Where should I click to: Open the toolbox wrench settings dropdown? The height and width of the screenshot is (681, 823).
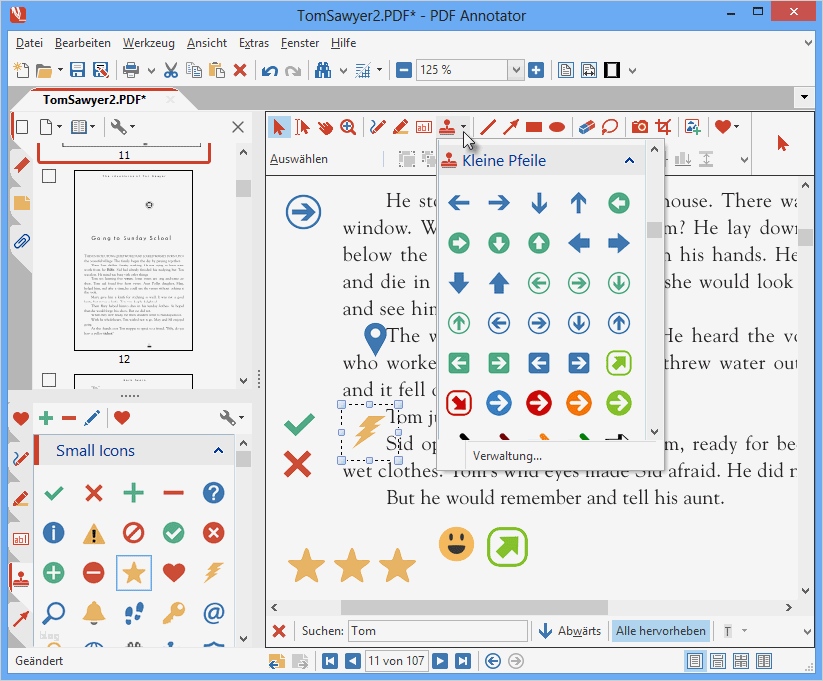[x=232, y=418]
